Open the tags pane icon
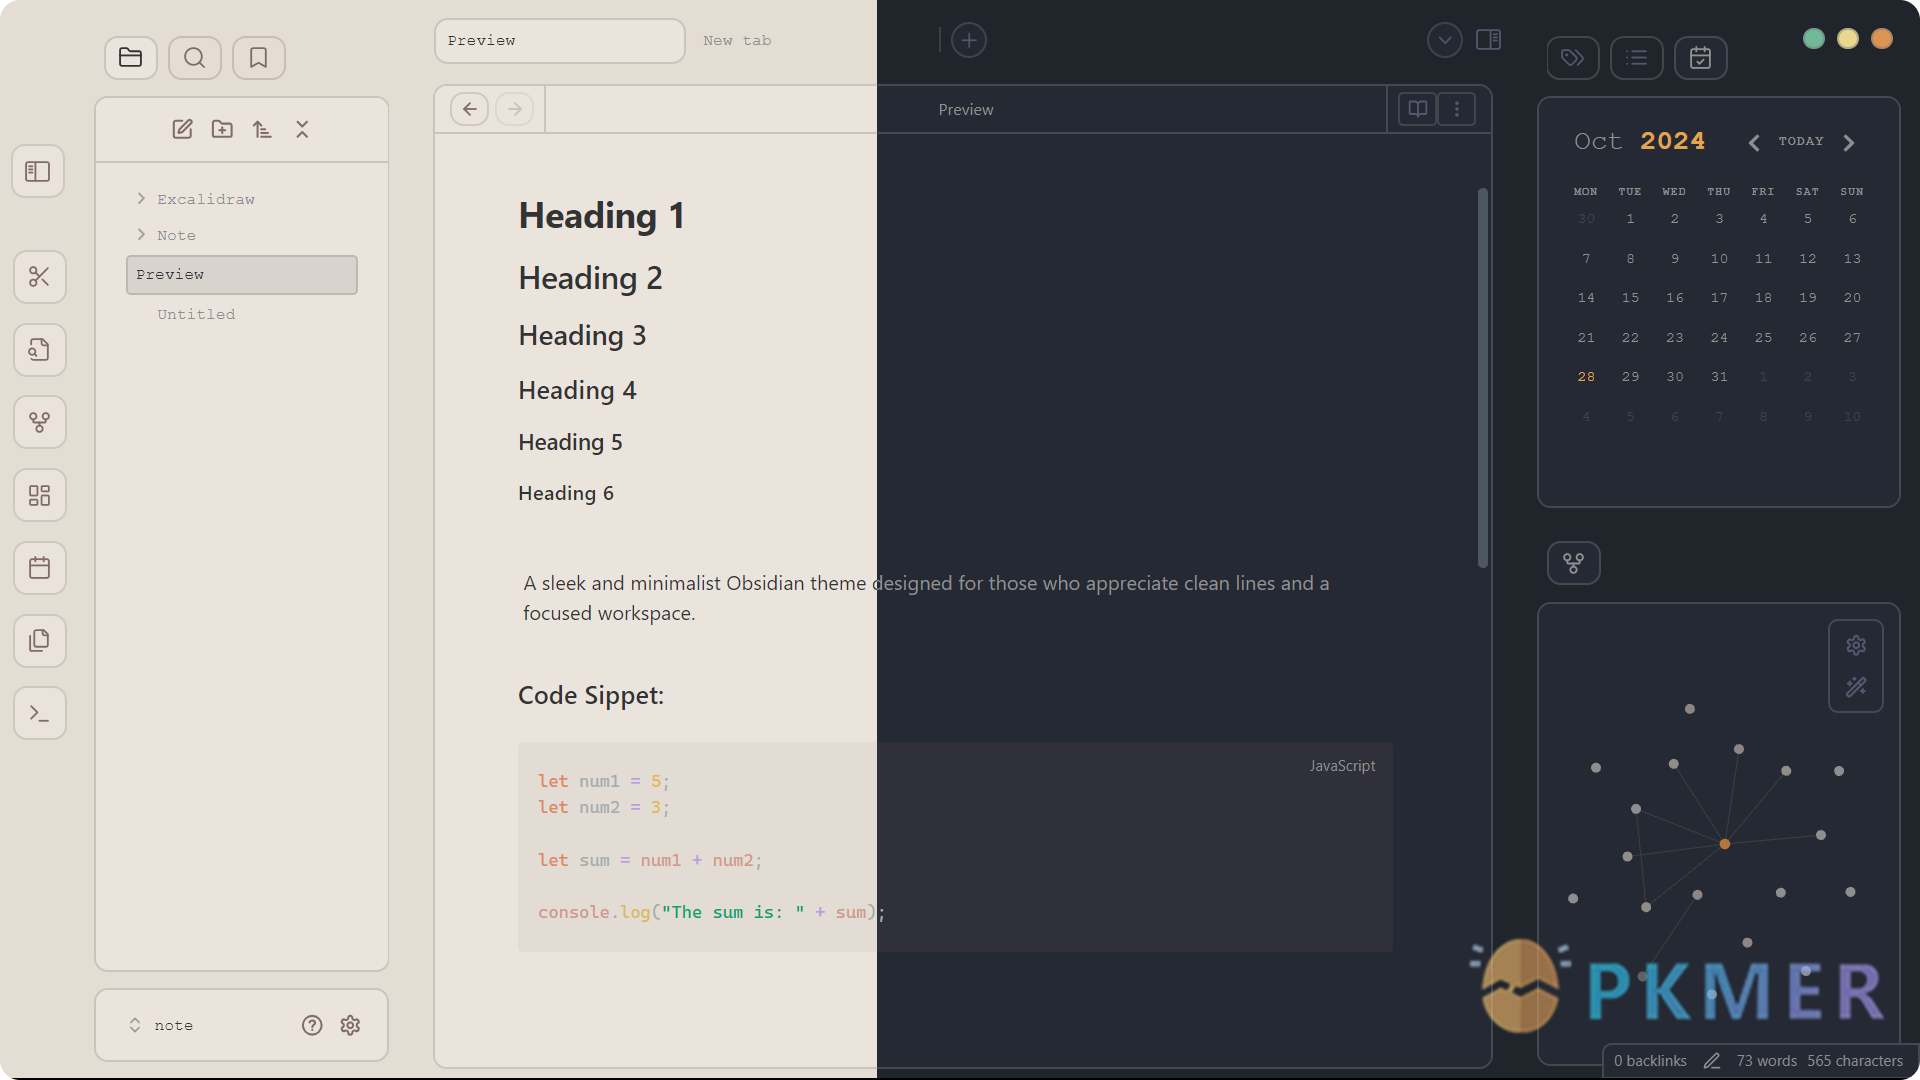The height and width of the screenshot is (1080, 1920). click(x=1572, y=58)
